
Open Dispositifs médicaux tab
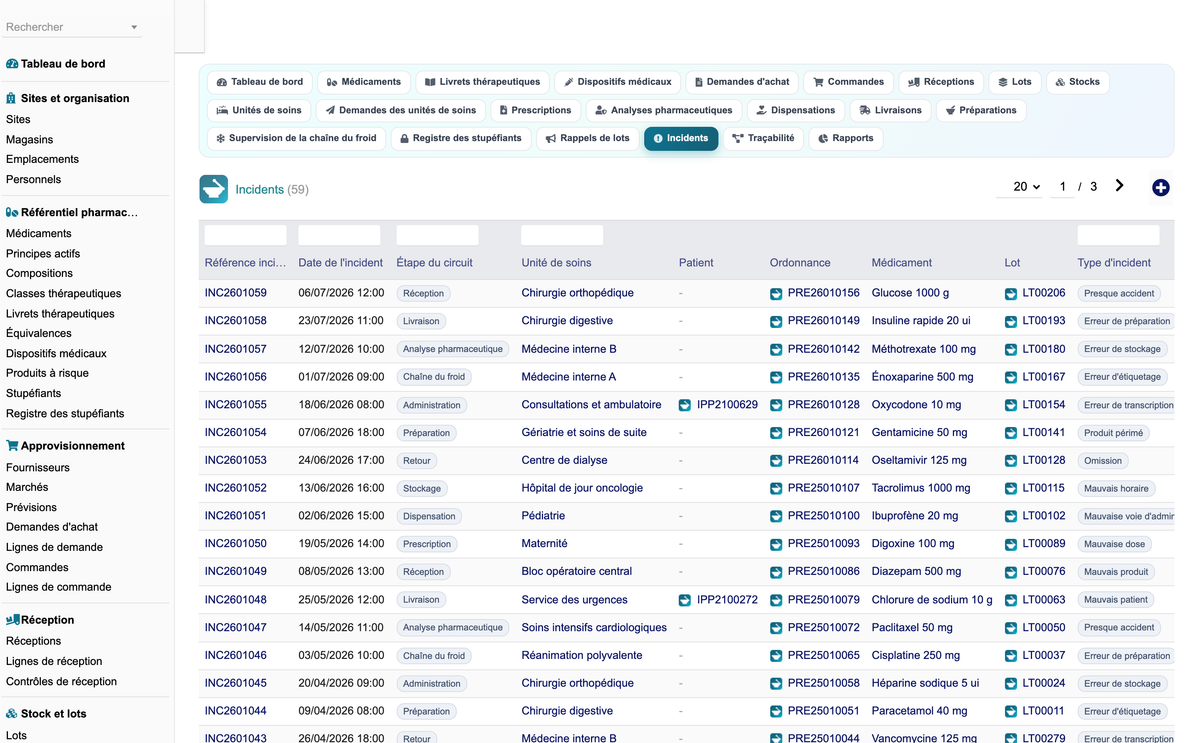(618, 82)
